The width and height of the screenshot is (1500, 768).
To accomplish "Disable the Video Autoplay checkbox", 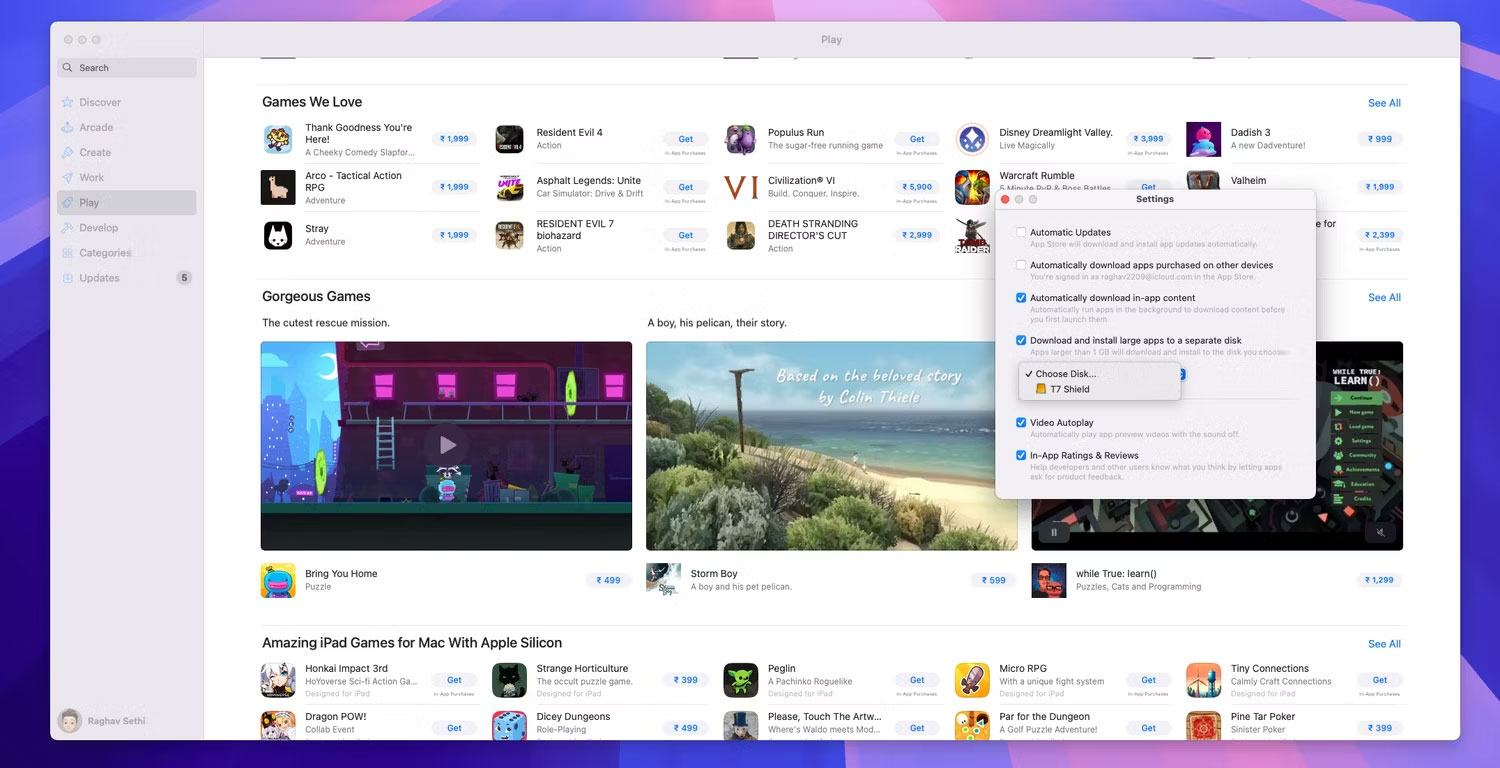I will pos(1021,423).
